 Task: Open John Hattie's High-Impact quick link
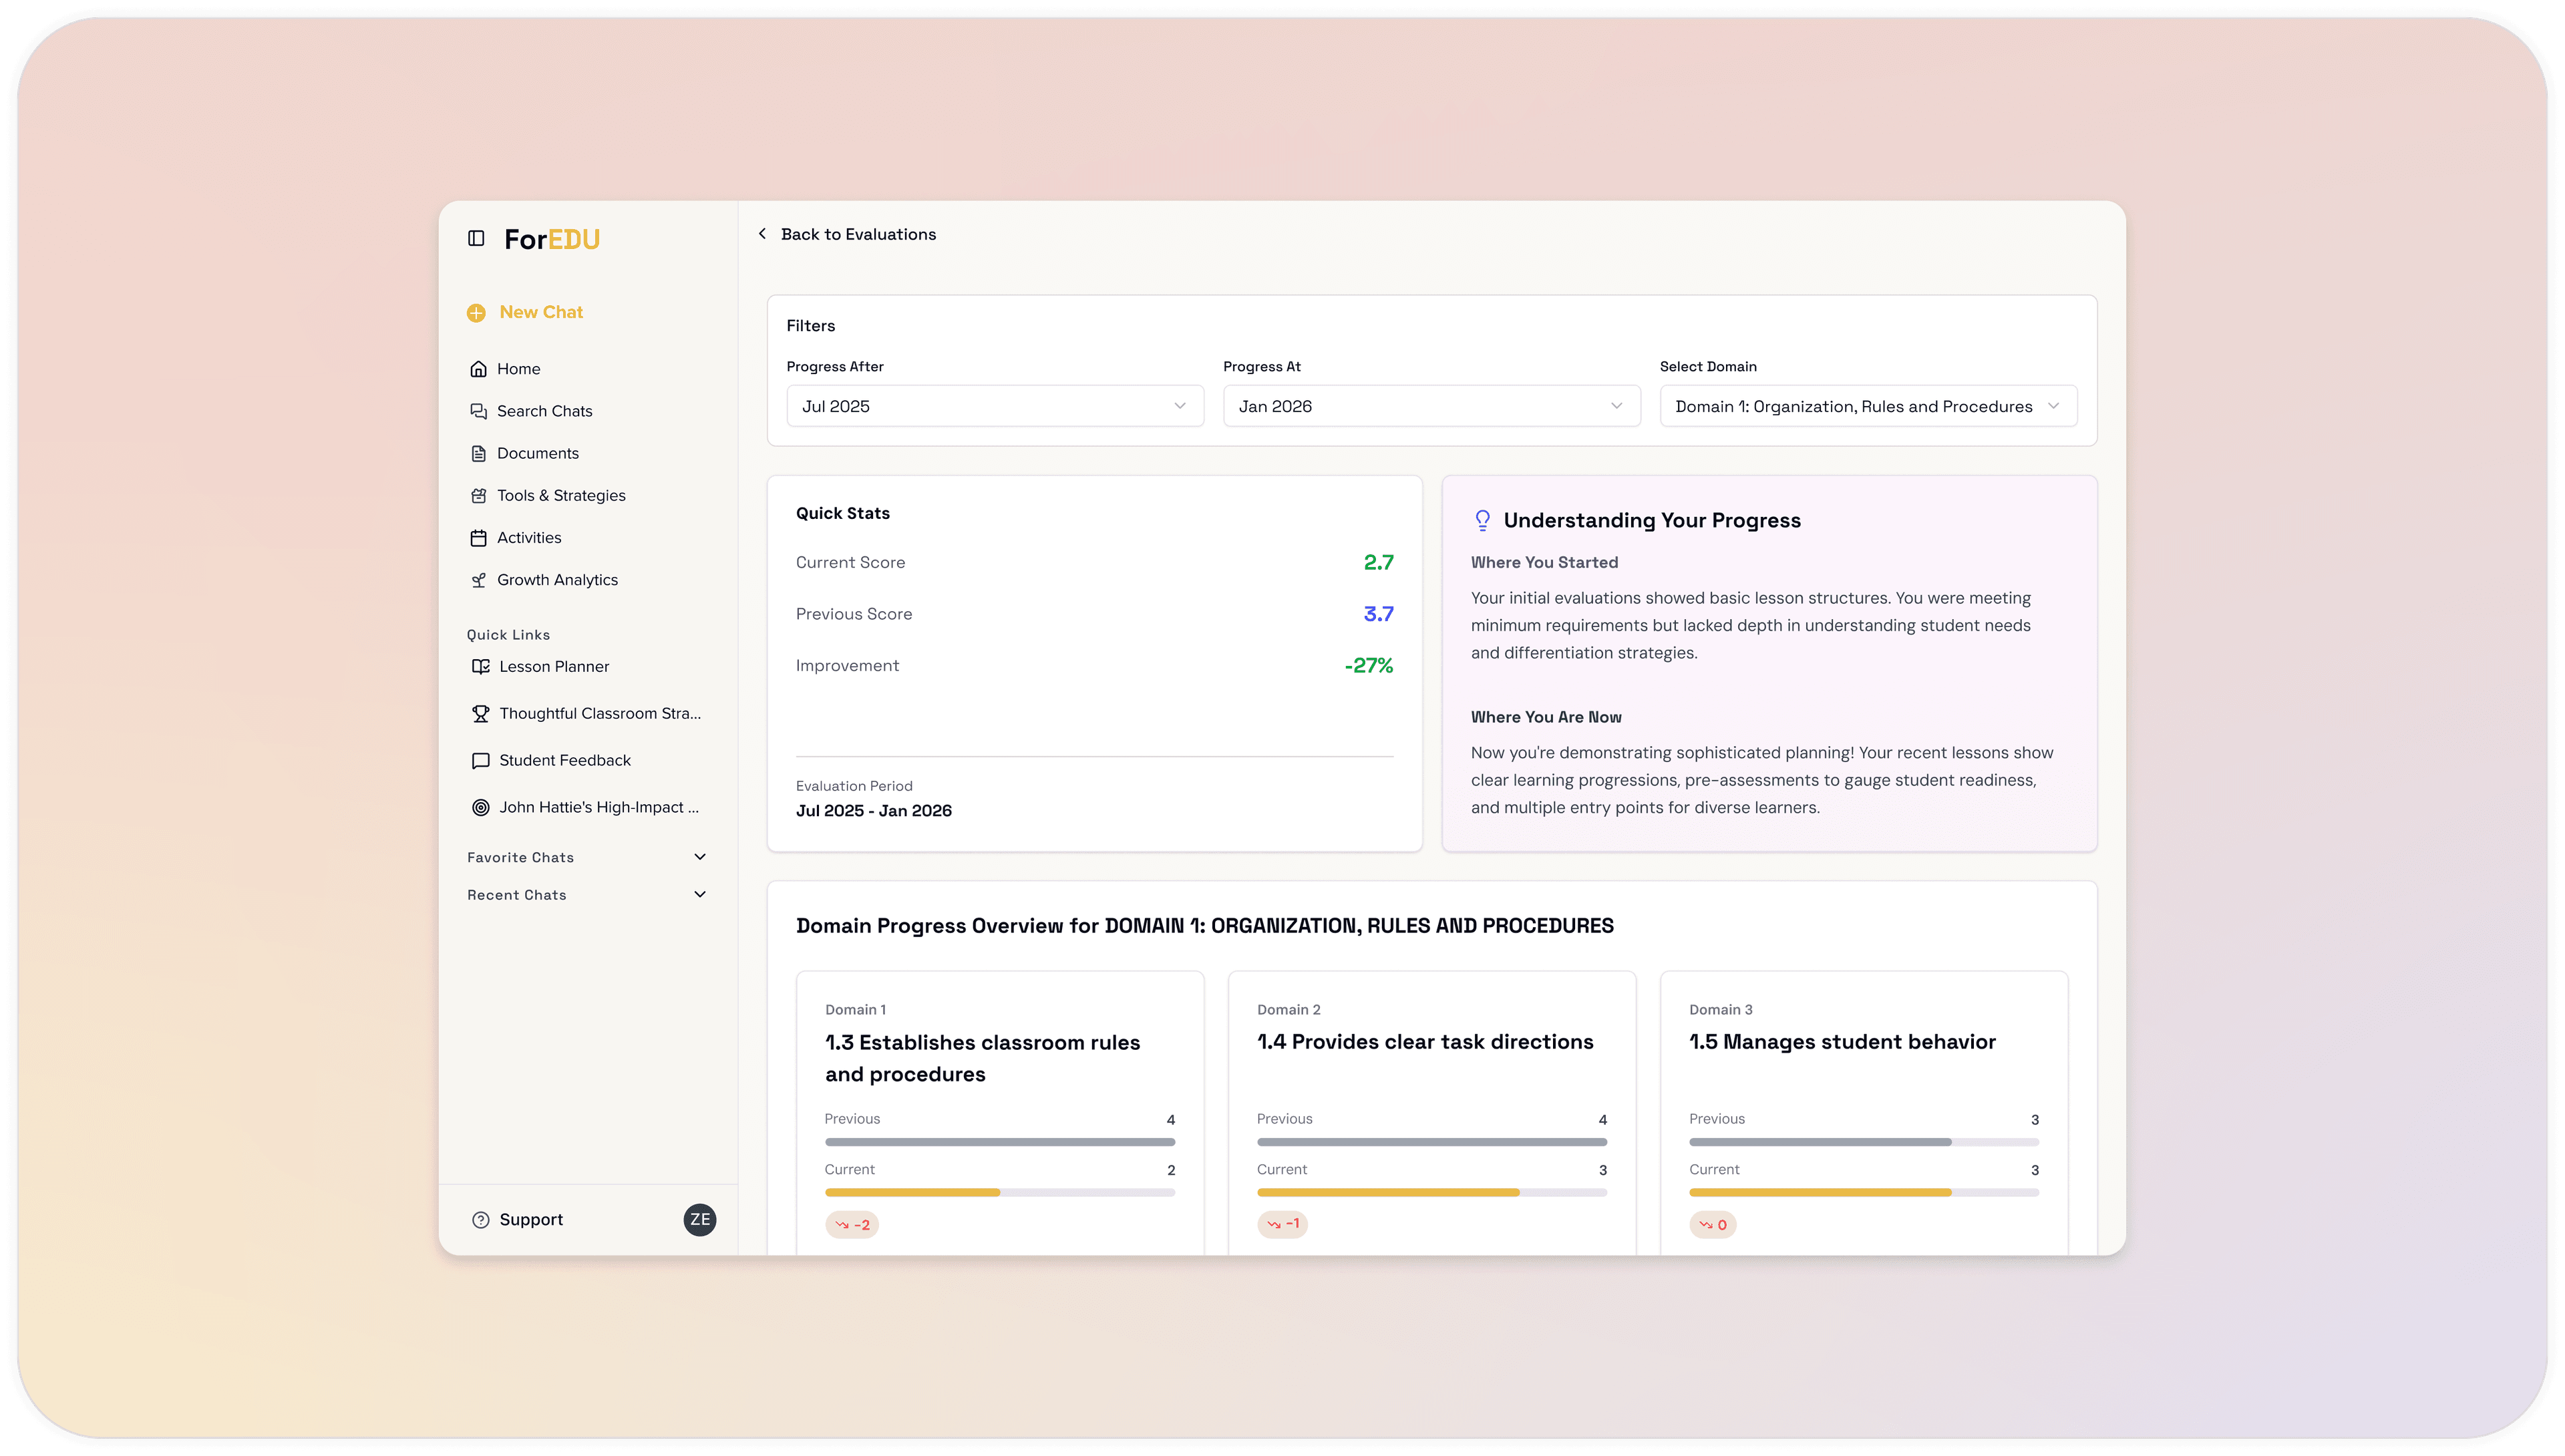pyautogui.click(x=481, y=807)
